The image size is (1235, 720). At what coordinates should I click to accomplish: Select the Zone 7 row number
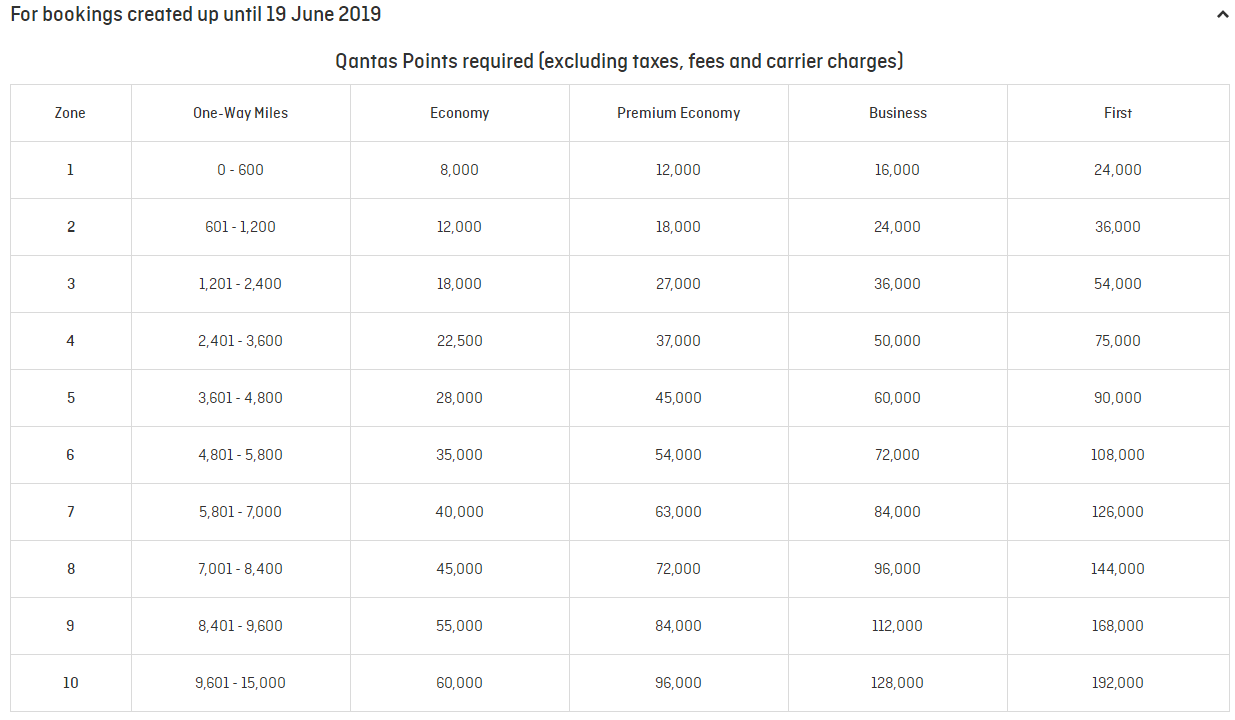coord(70,512)
